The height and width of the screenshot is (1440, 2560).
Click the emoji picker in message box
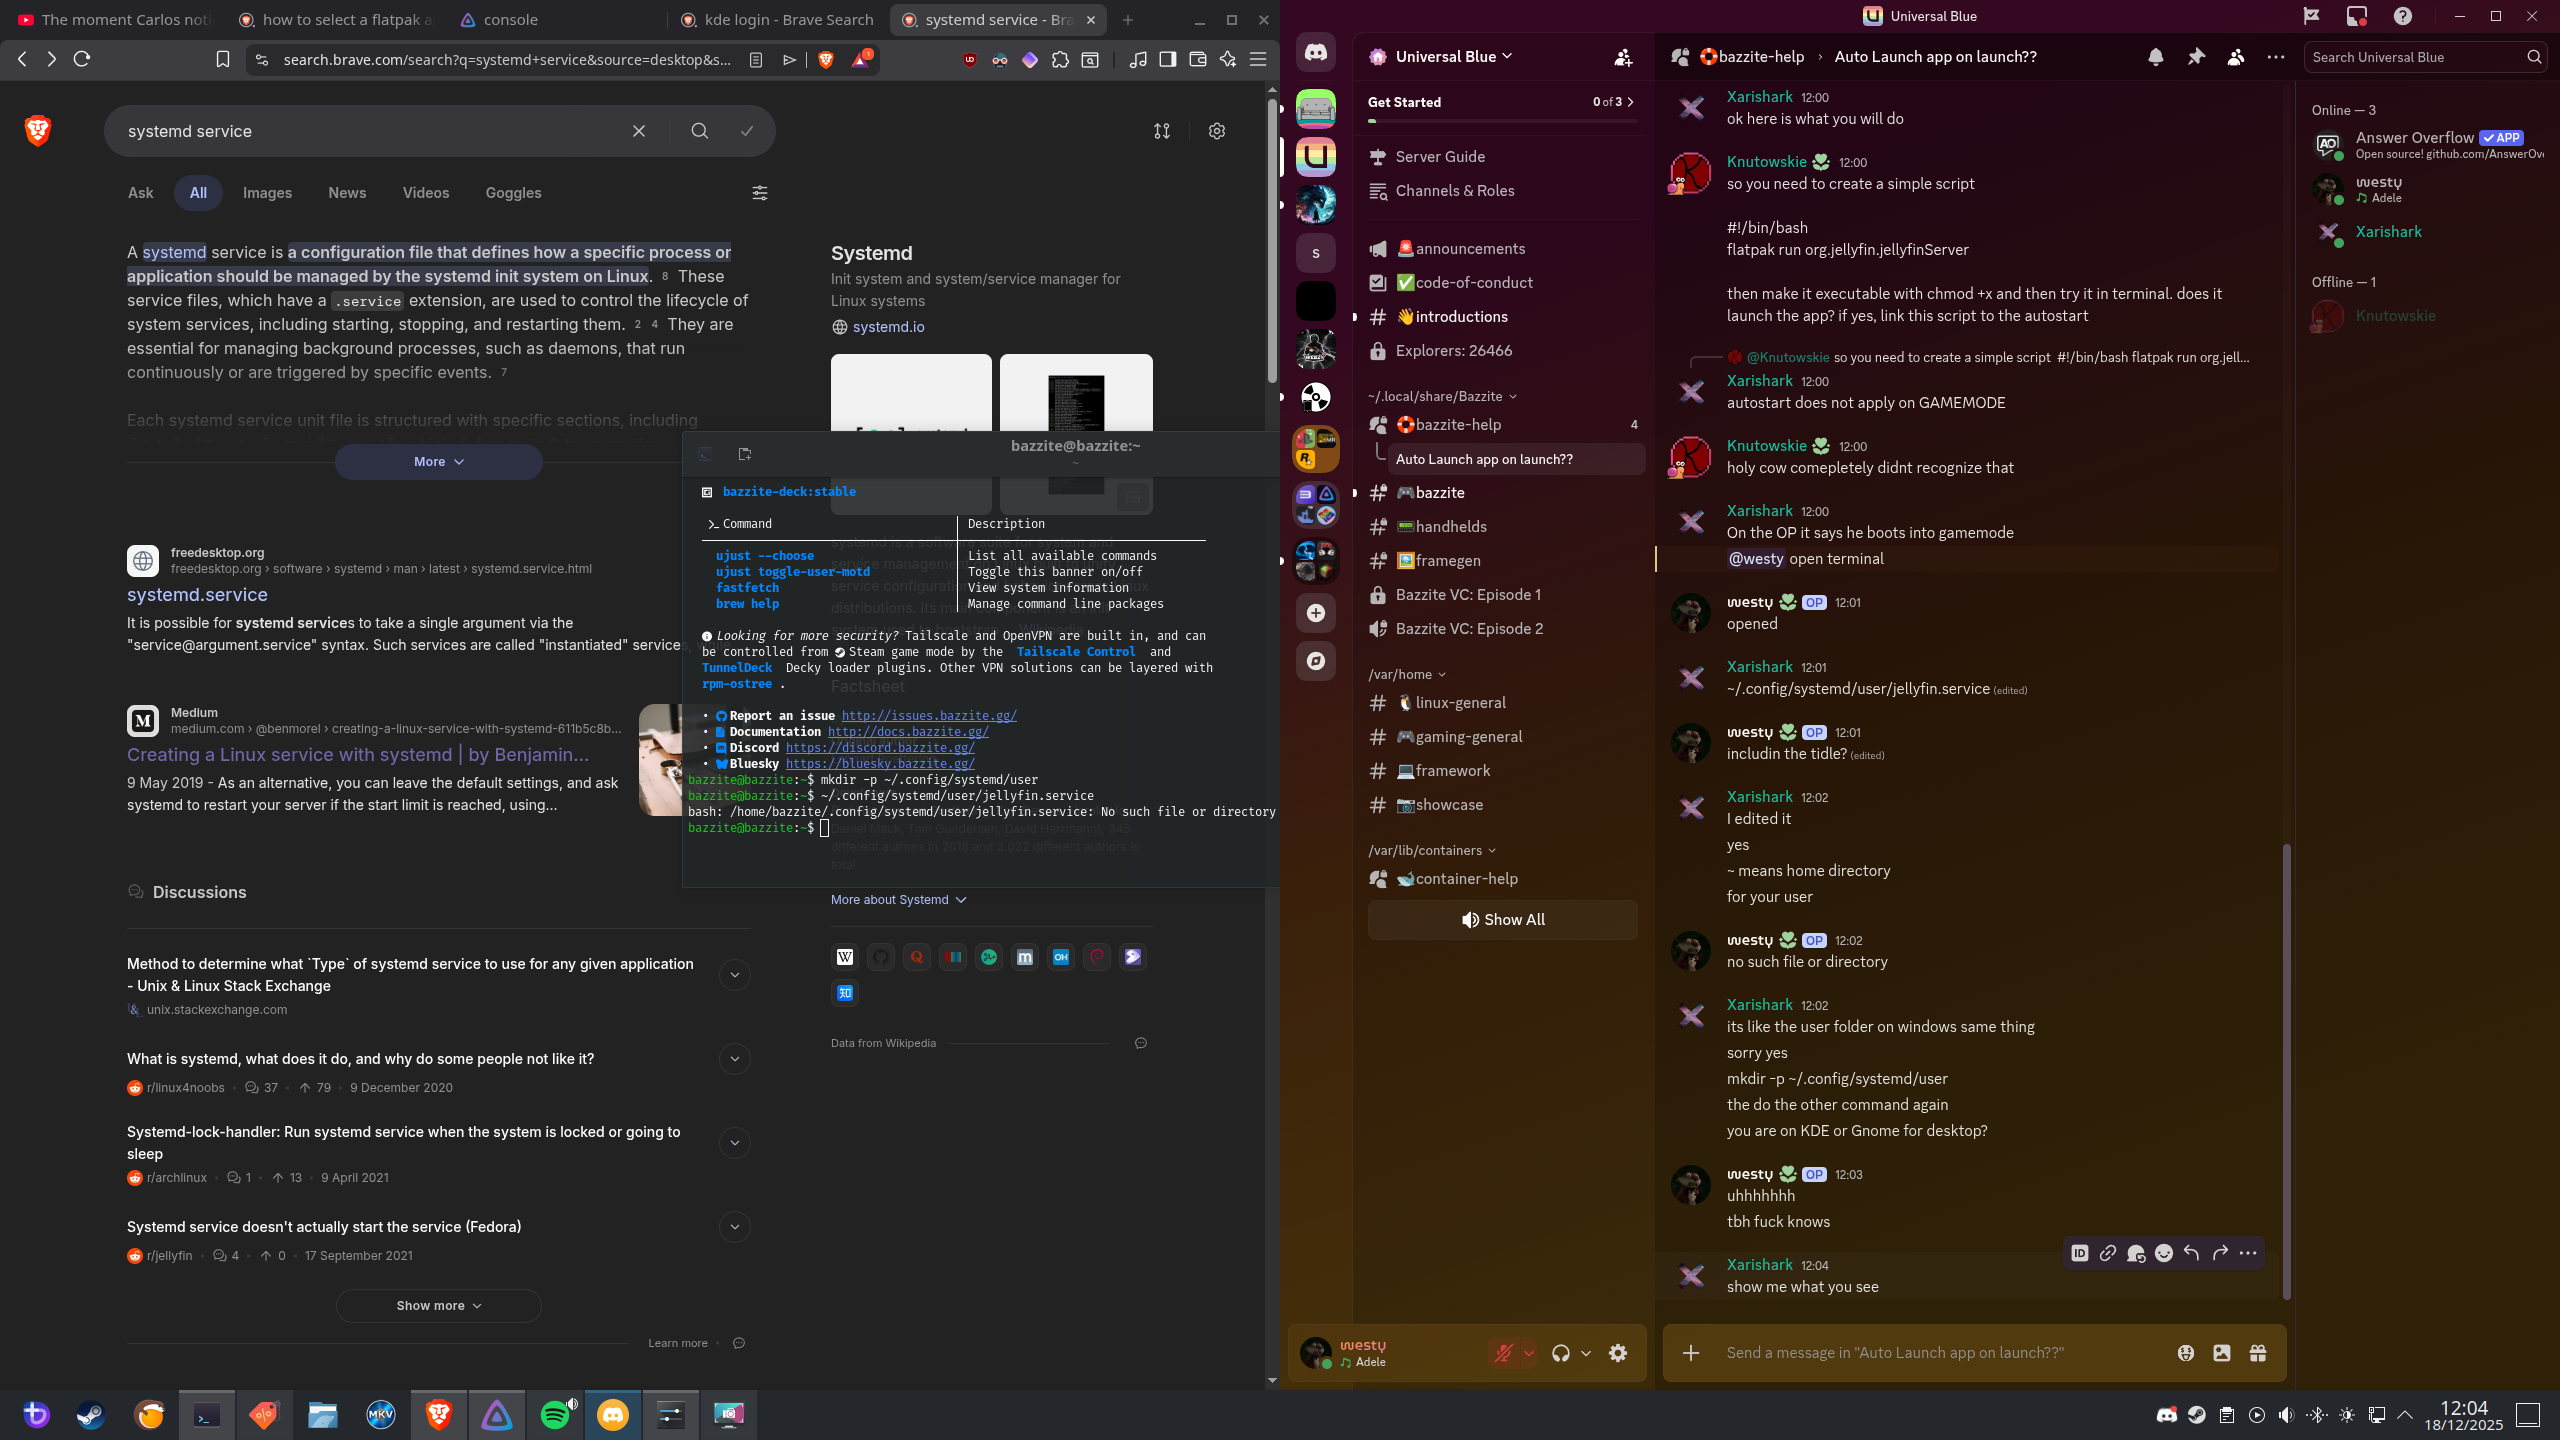click(2185, 1353)
